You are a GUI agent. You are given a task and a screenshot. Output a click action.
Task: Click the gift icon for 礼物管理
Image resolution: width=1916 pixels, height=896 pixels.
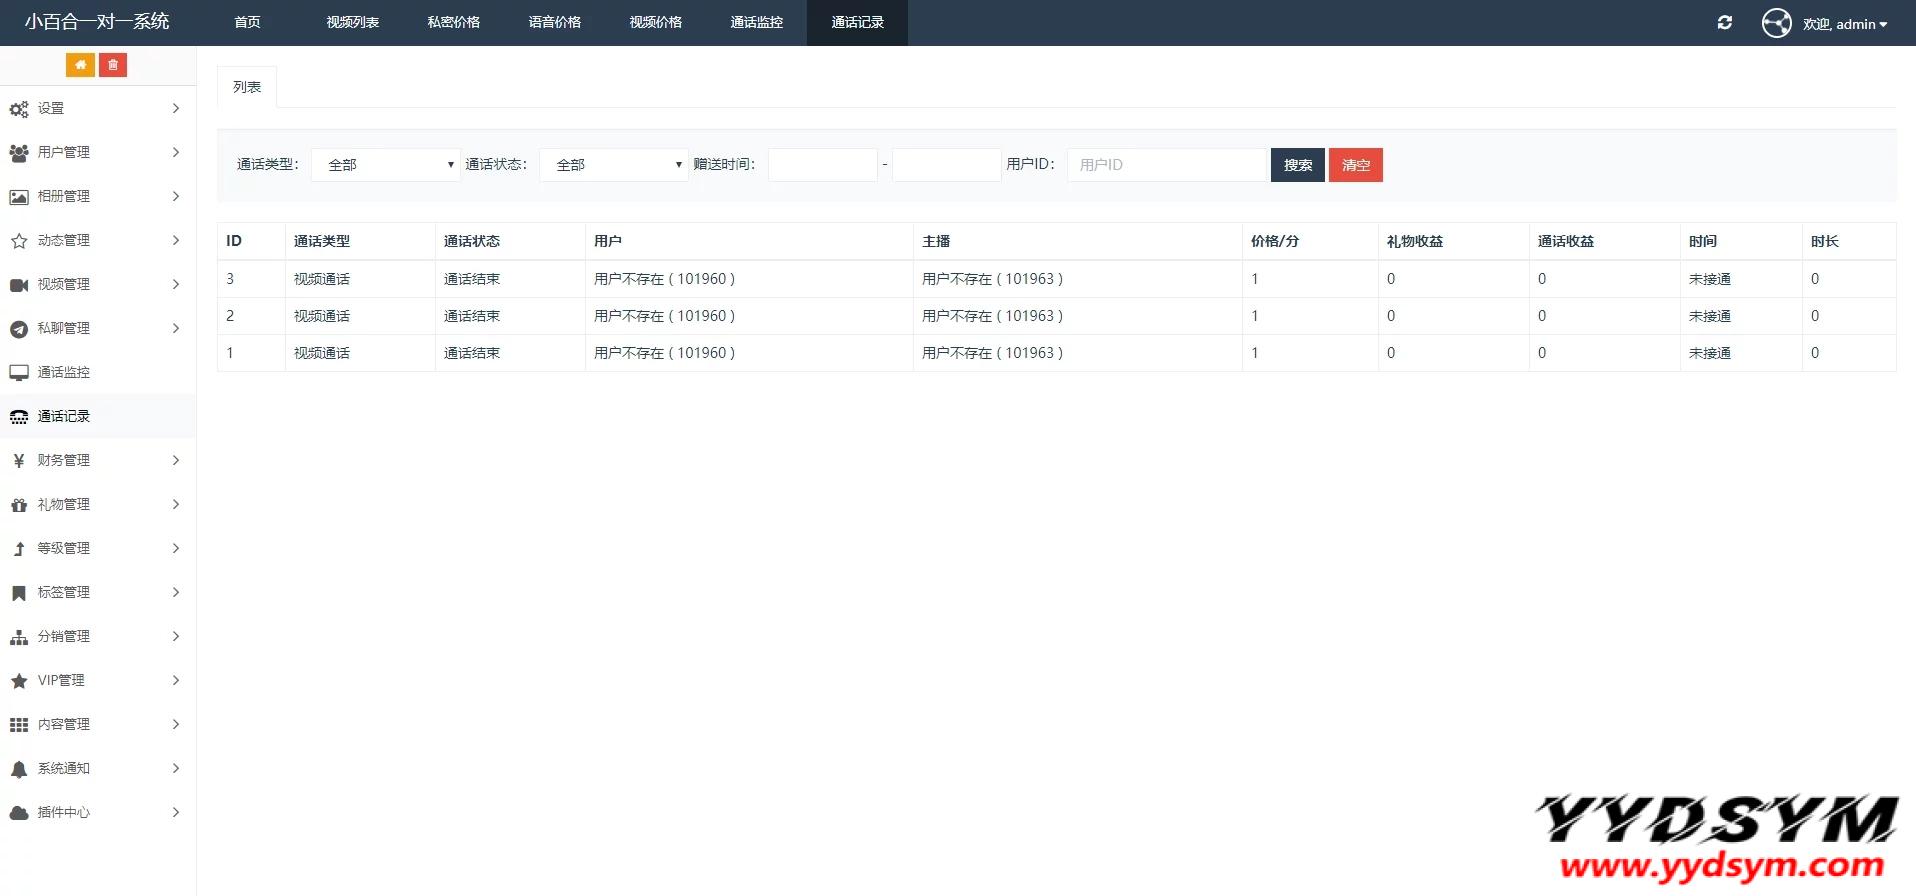[x=19, y=505]
